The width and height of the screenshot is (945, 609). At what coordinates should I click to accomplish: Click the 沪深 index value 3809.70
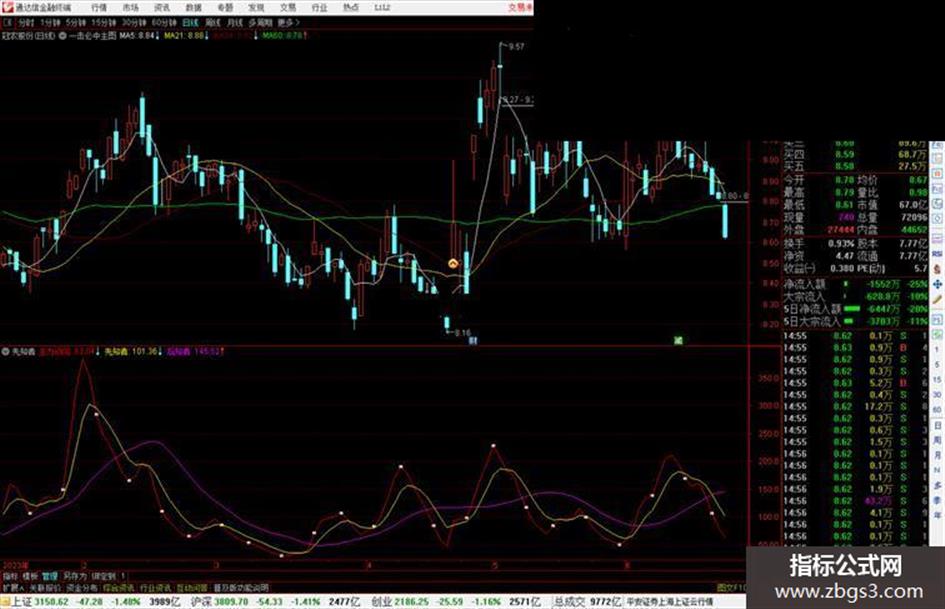click(232, 602)
